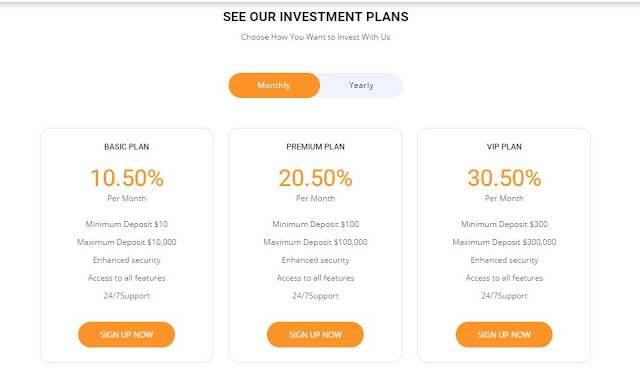Image resolution: width=640 pixels, height=370 pixels.
Task: Click the Maximum Deposit $10,000 line
Action: [x=127, y=242]
